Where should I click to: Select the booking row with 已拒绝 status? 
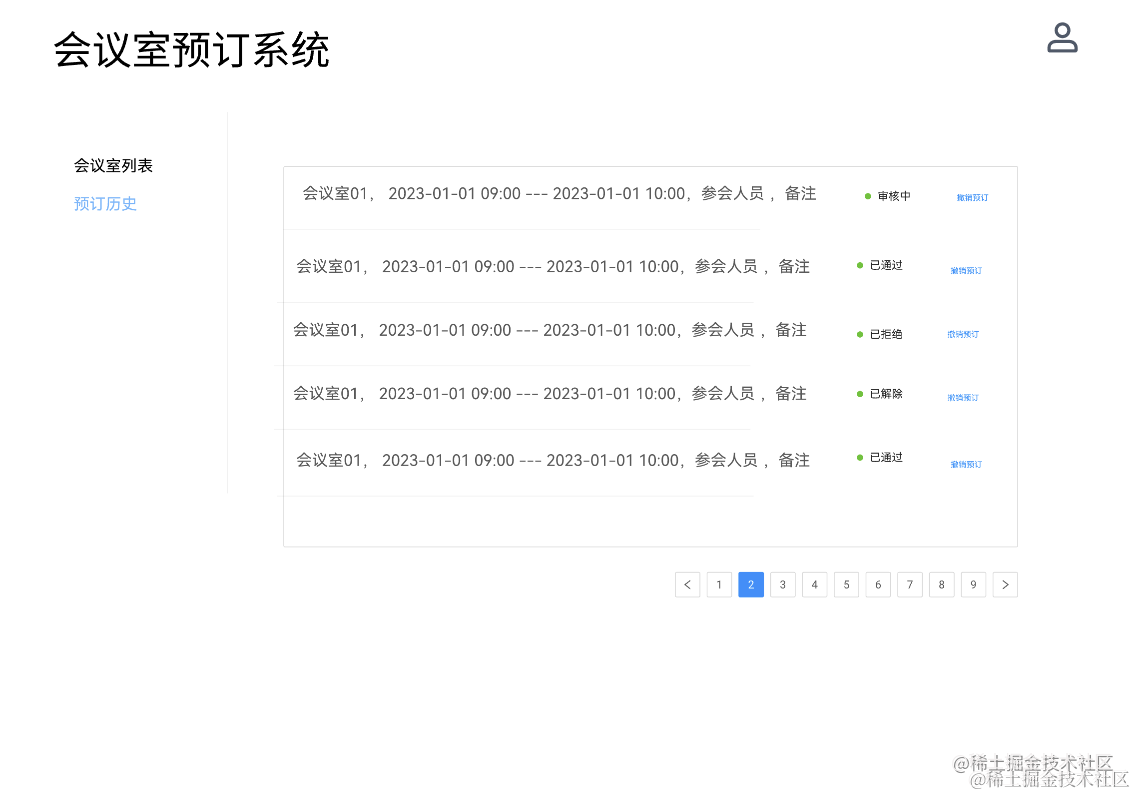(549, 330)
